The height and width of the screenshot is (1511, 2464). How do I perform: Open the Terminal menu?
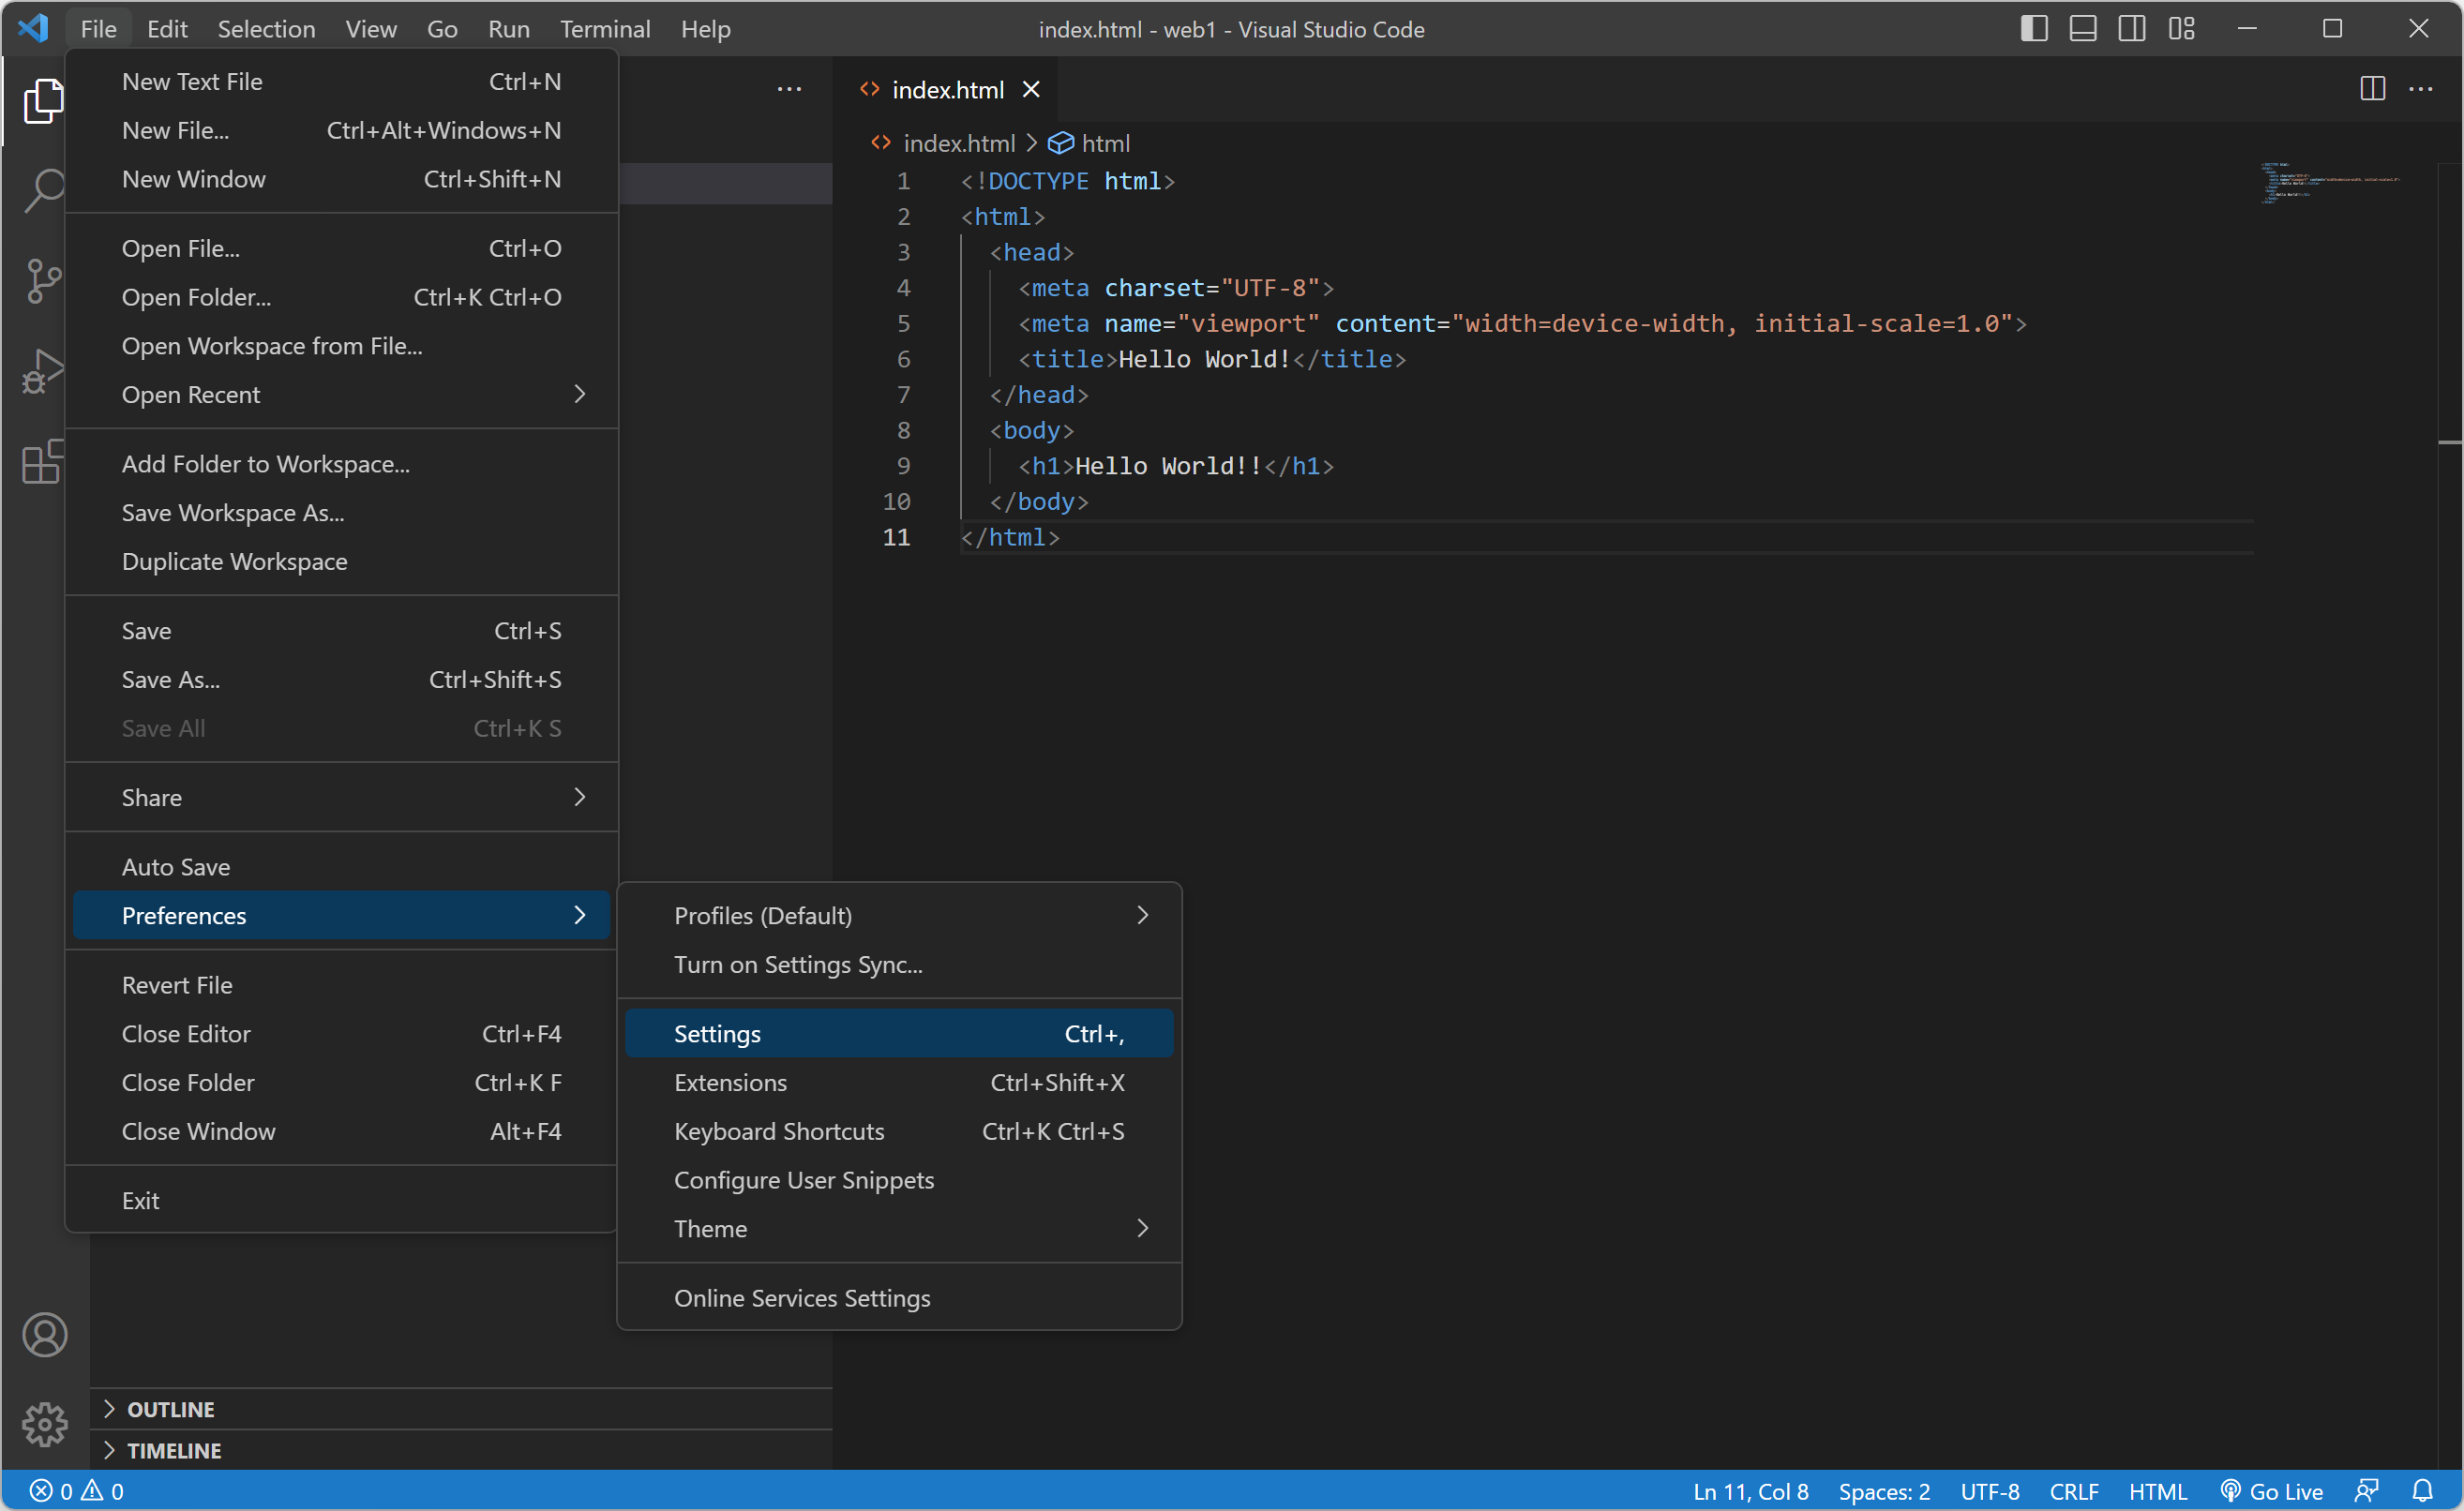(604, 29)
